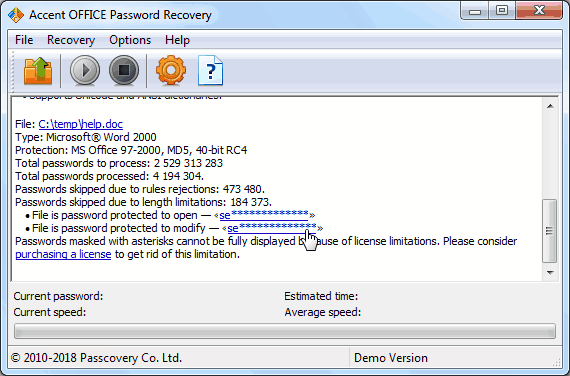
Task: Click the vertical scrollbar thumb
Action: (x=550, y=231)
